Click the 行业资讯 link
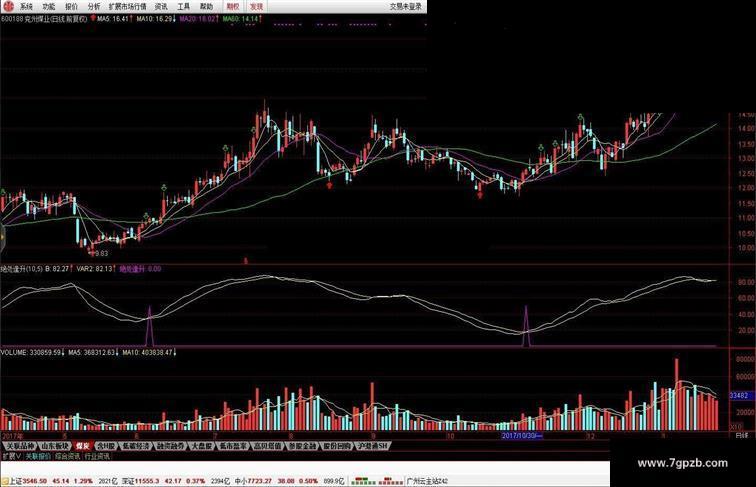Image resolution: width=756 pixels, height=487 pixels. (97, 456)
